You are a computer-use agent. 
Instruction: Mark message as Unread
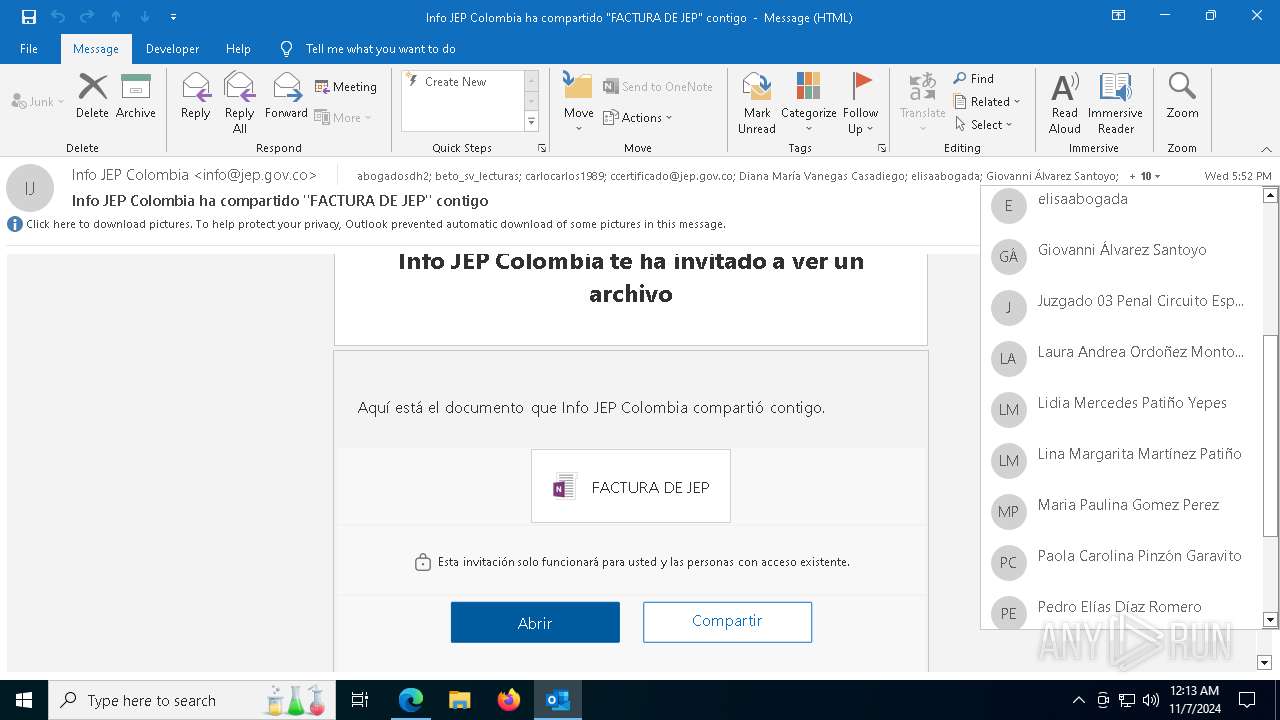757,103
